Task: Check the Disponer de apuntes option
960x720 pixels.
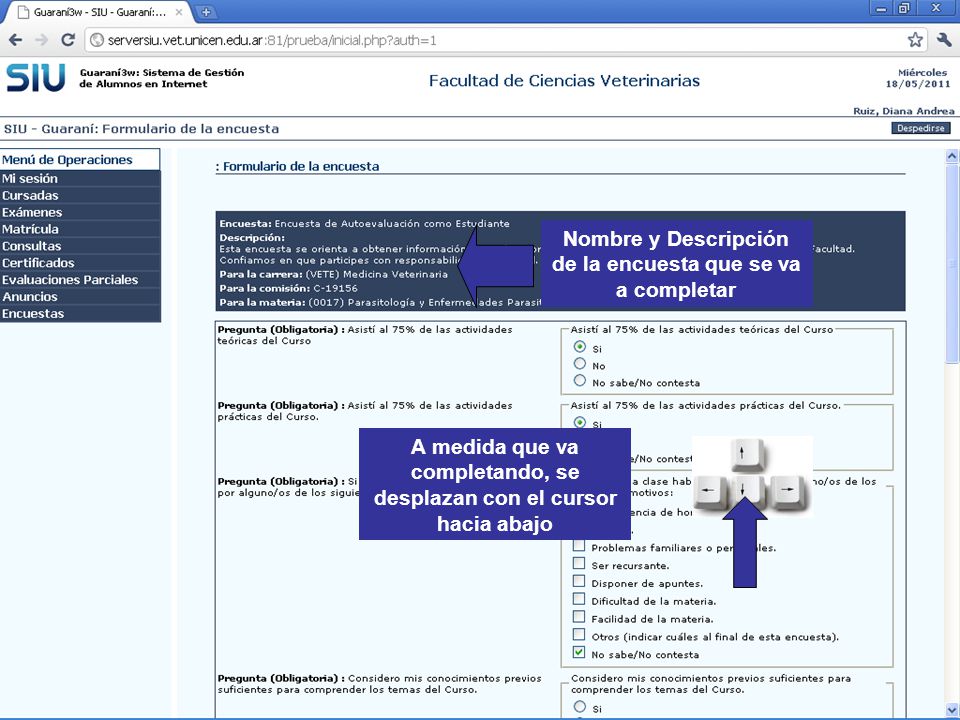Action: (579, 581)
